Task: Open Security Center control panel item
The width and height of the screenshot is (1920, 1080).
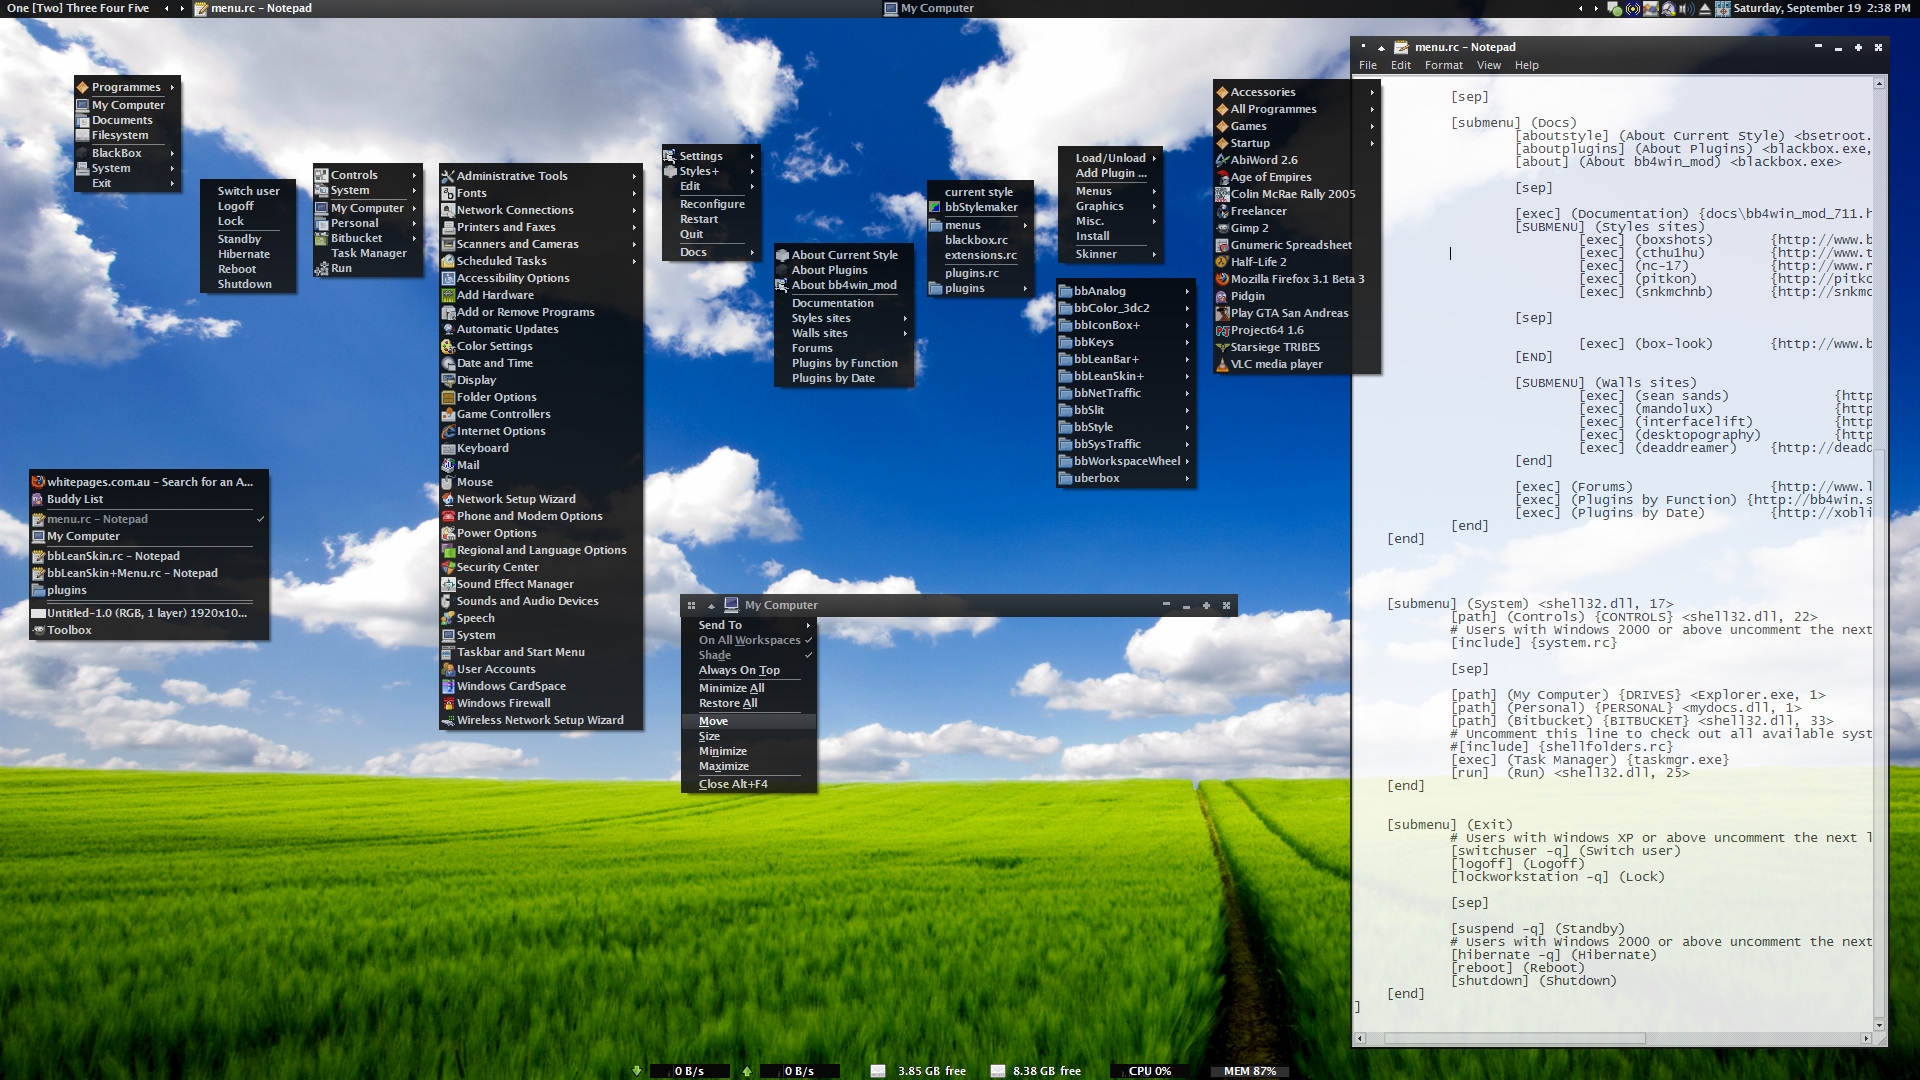Action: tap(497, 567)
